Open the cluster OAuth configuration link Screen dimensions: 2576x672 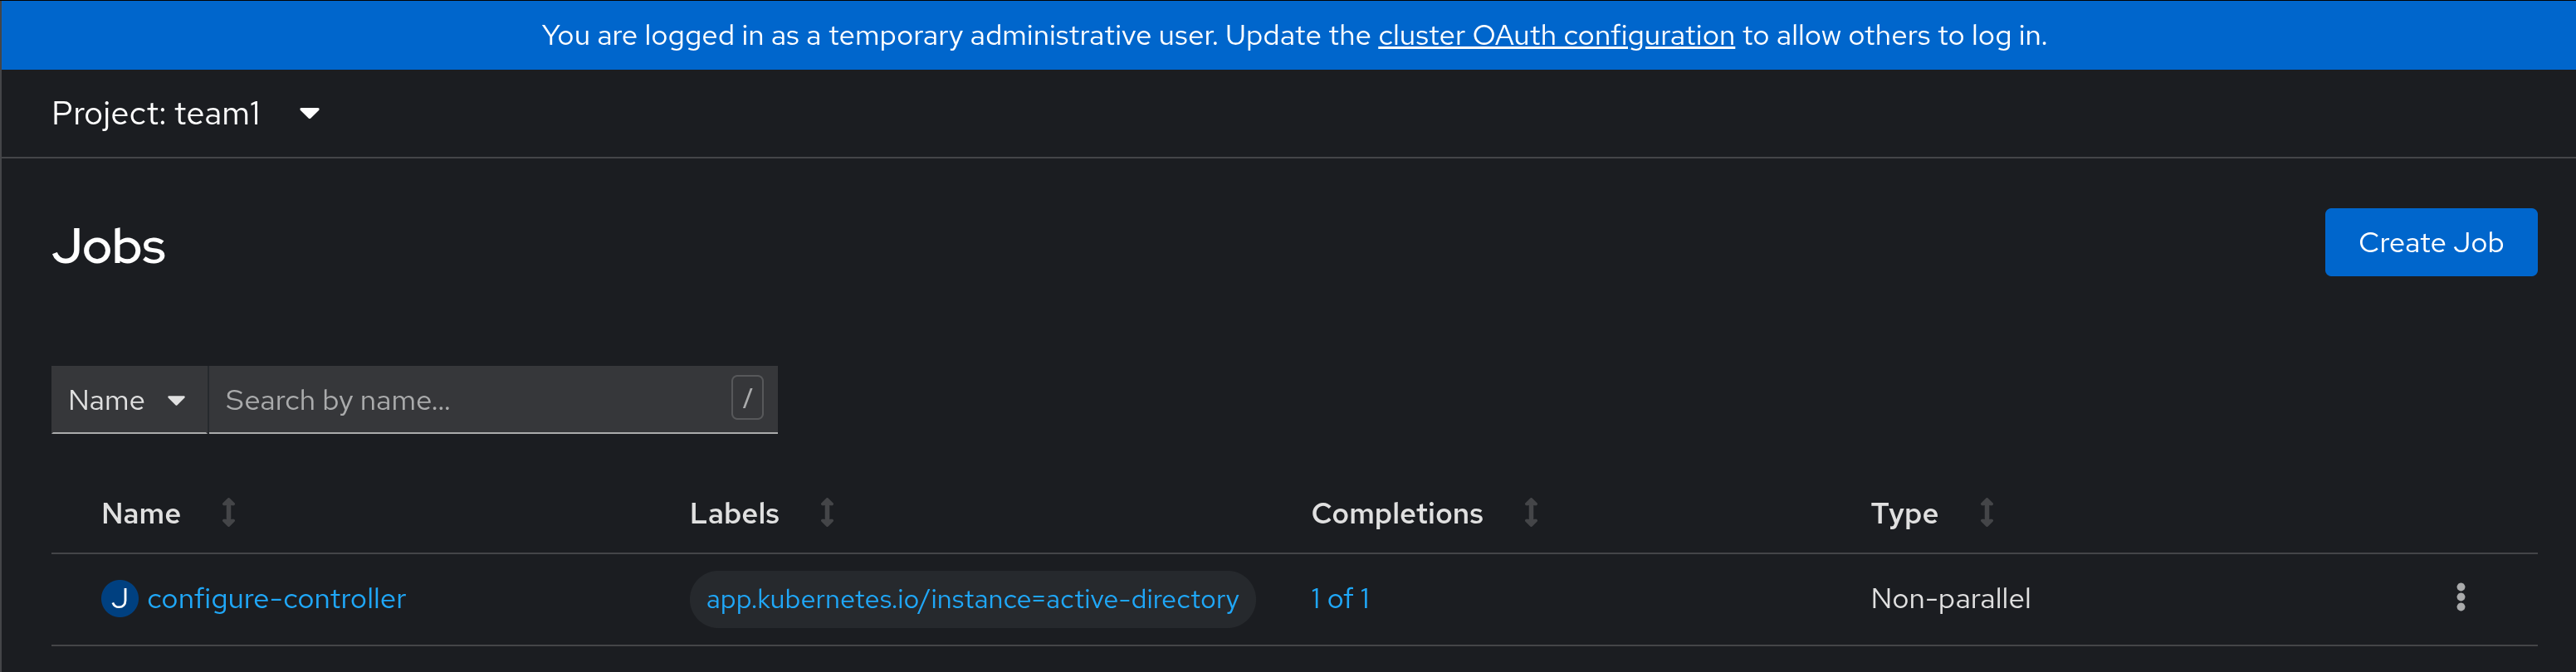(1556, 36)
